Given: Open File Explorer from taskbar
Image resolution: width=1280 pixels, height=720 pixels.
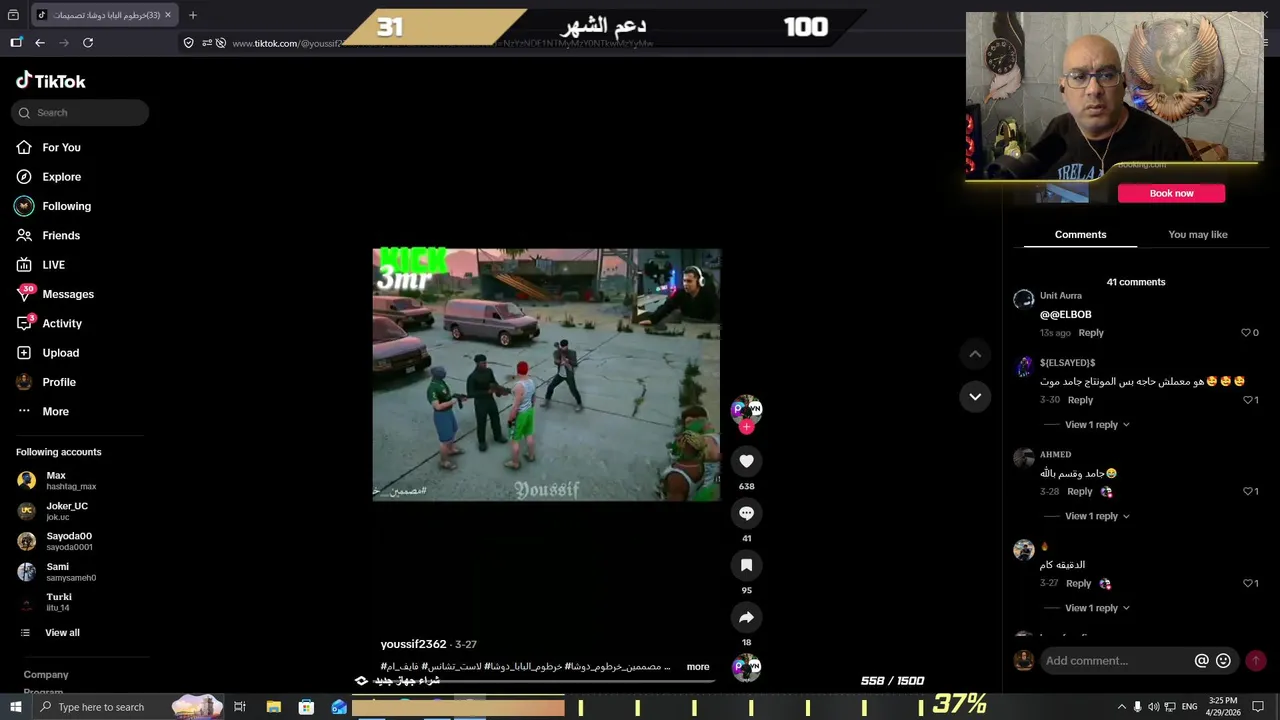Looking at the screenshot, I should 273,707.
